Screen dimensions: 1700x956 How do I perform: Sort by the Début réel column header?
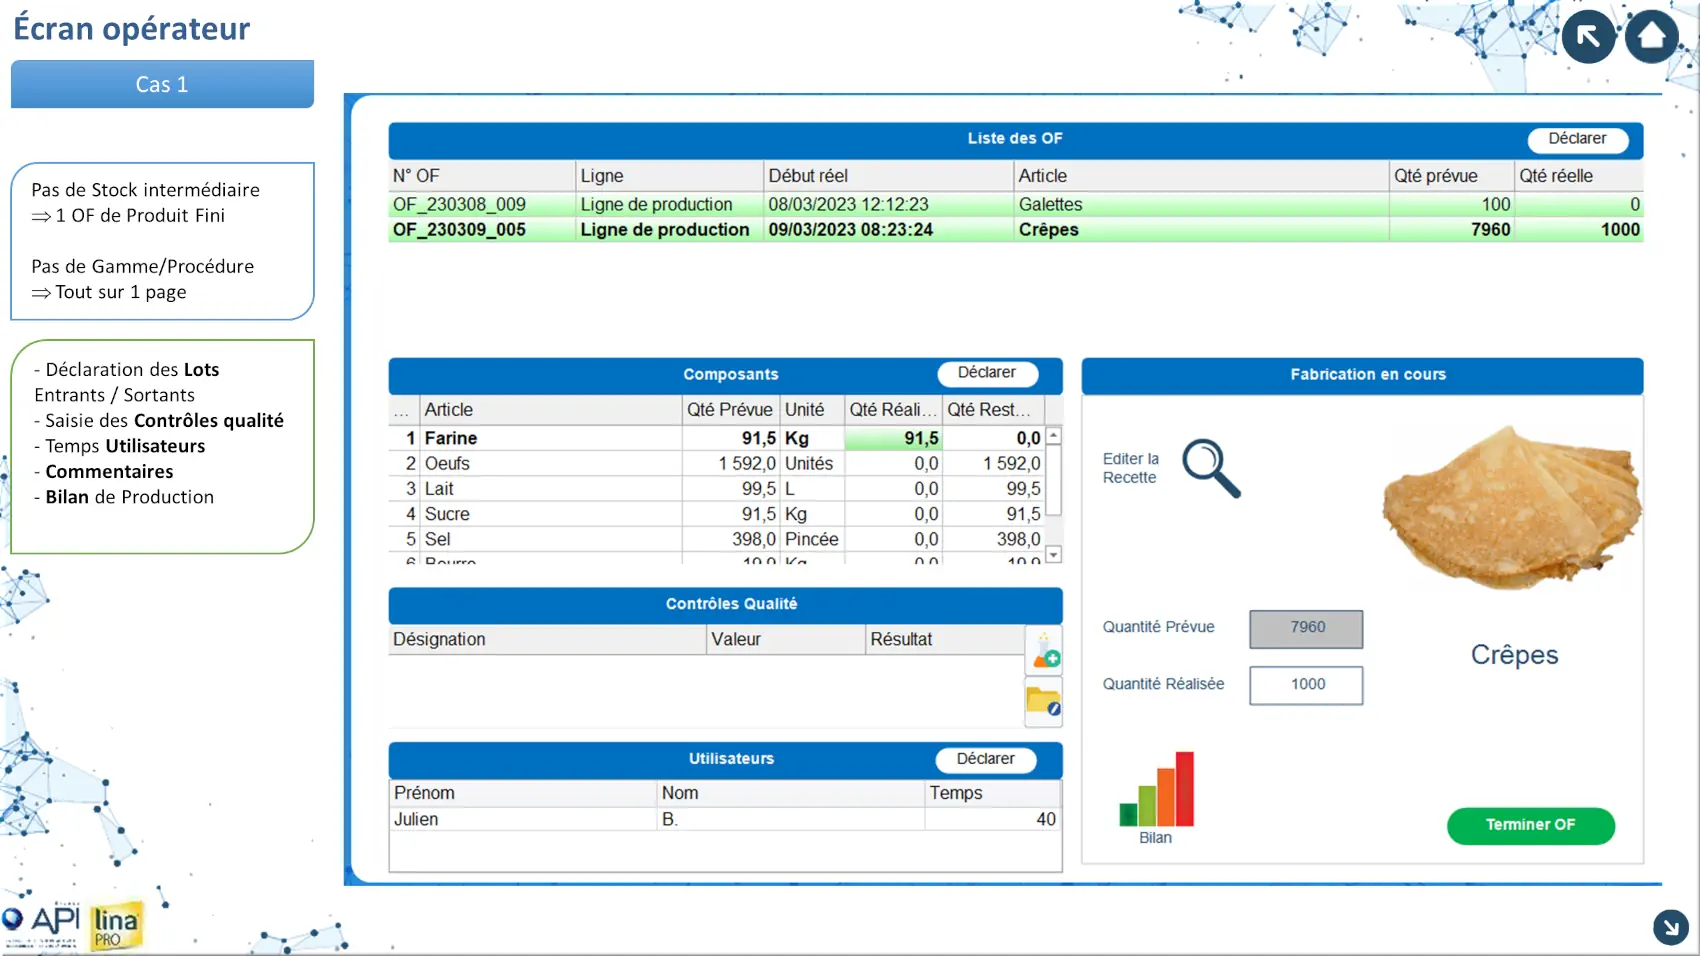pyautogui.click(x=887, y=176)
